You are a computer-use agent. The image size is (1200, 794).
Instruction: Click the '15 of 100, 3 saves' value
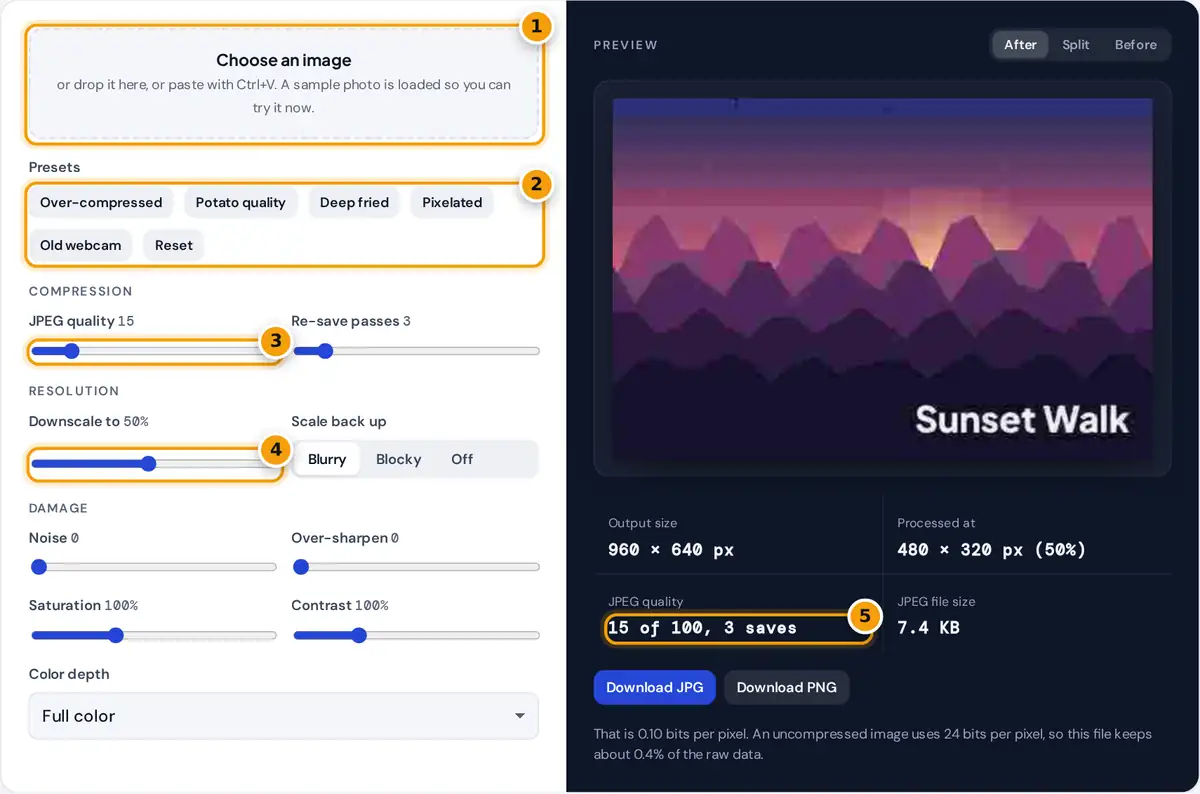[x=702, y=628]
